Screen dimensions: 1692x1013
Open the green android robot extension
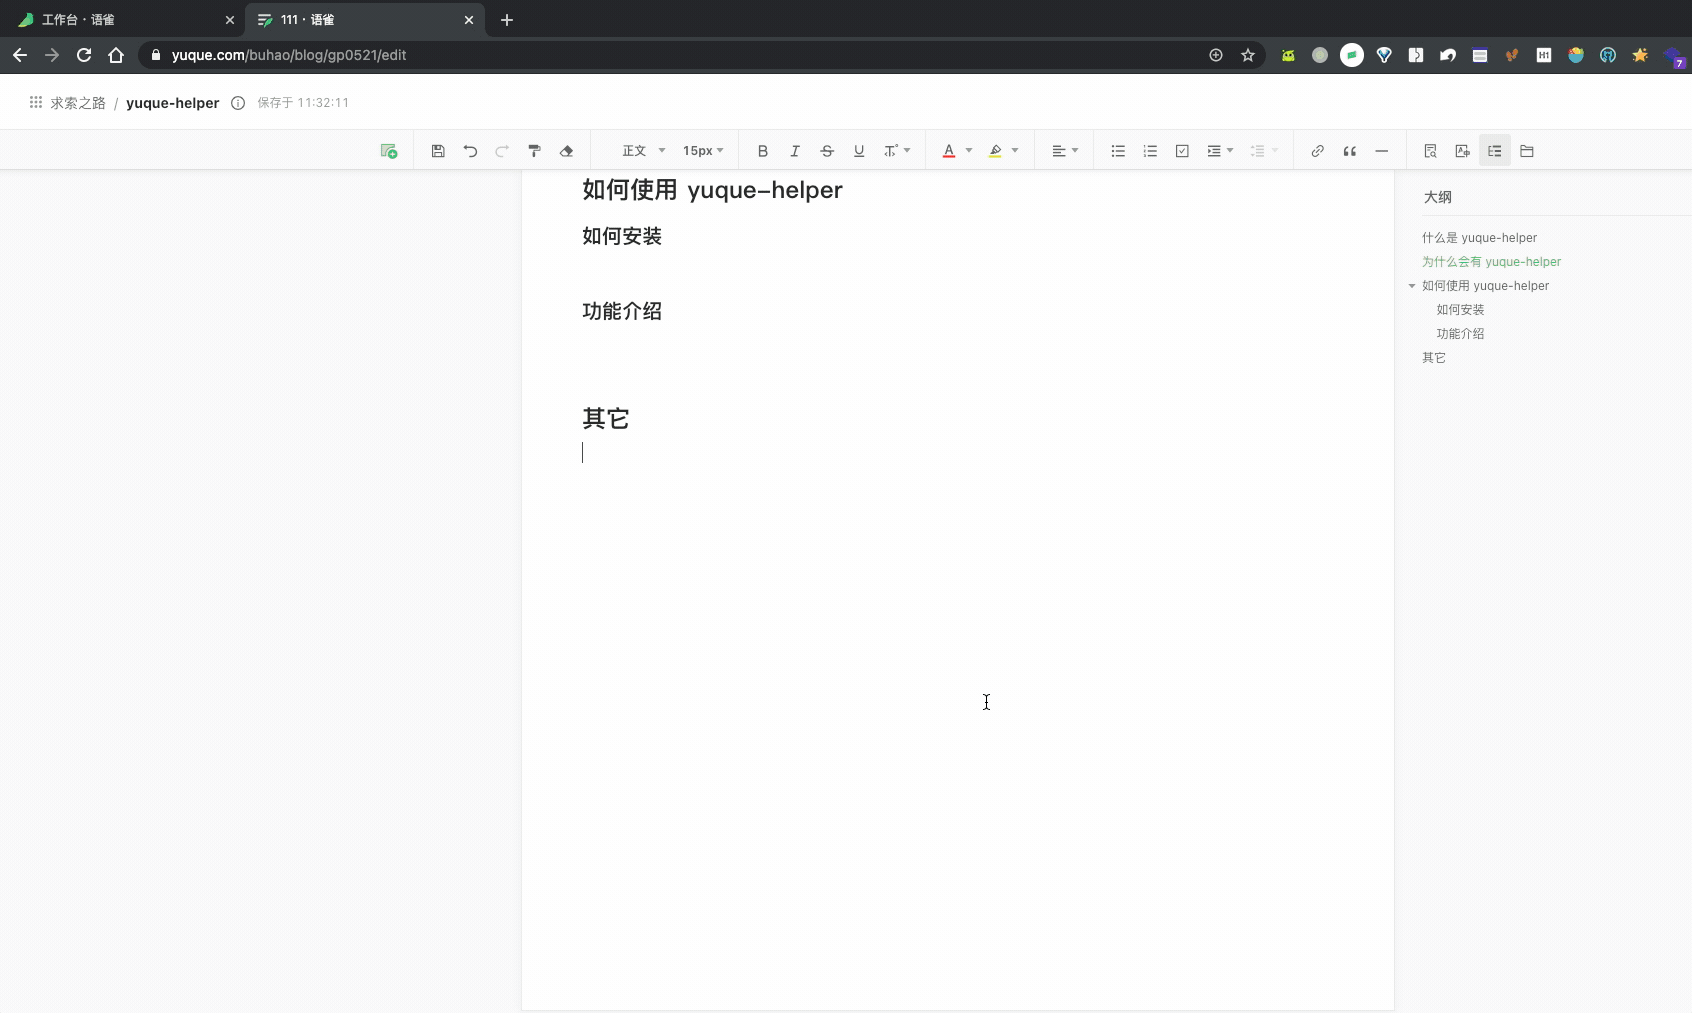[1288, 55]
